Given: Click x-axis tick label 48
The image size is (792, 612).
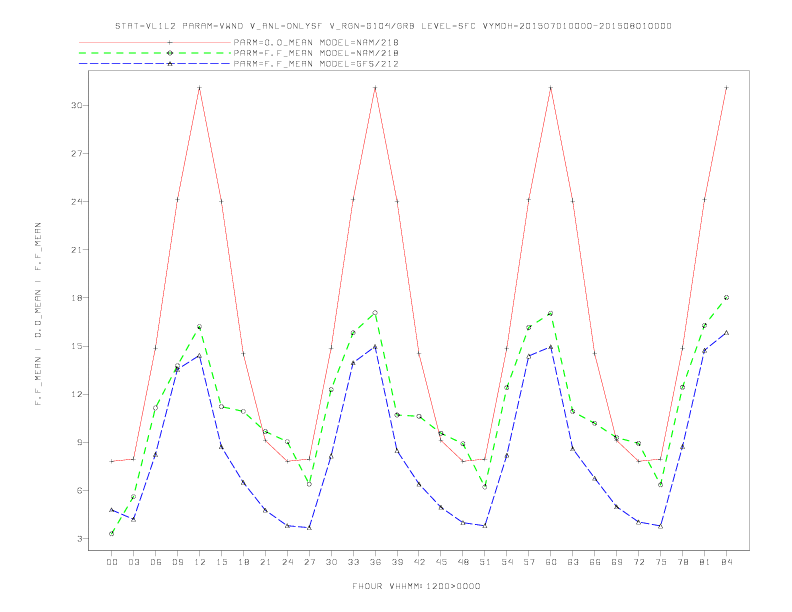Looking at the screenshot, I should (x=463, y=562).
